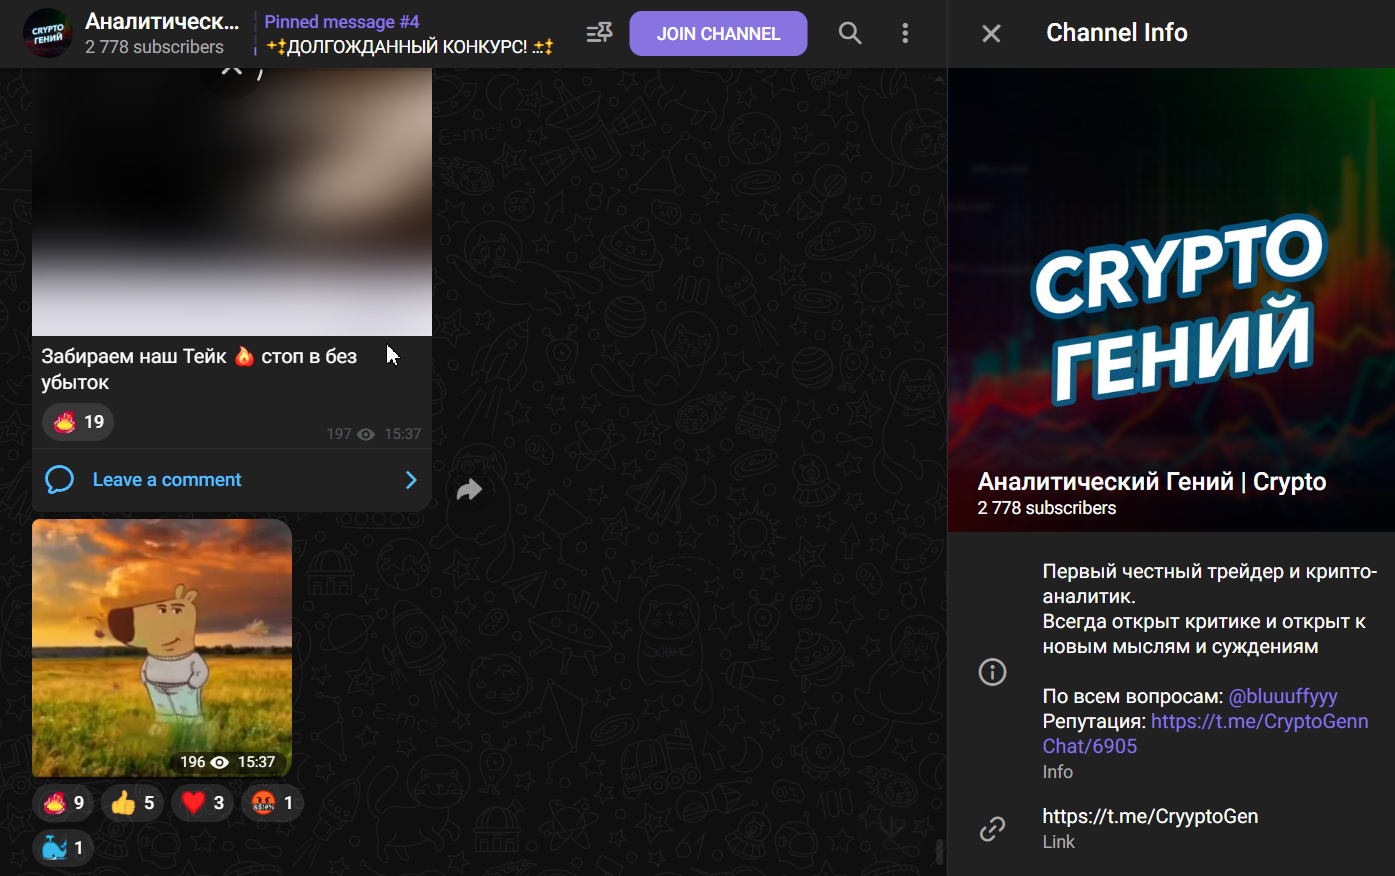Click the eye views icon on capybara video
This screenshot has height=876, width=1395.
pos(220,762)
